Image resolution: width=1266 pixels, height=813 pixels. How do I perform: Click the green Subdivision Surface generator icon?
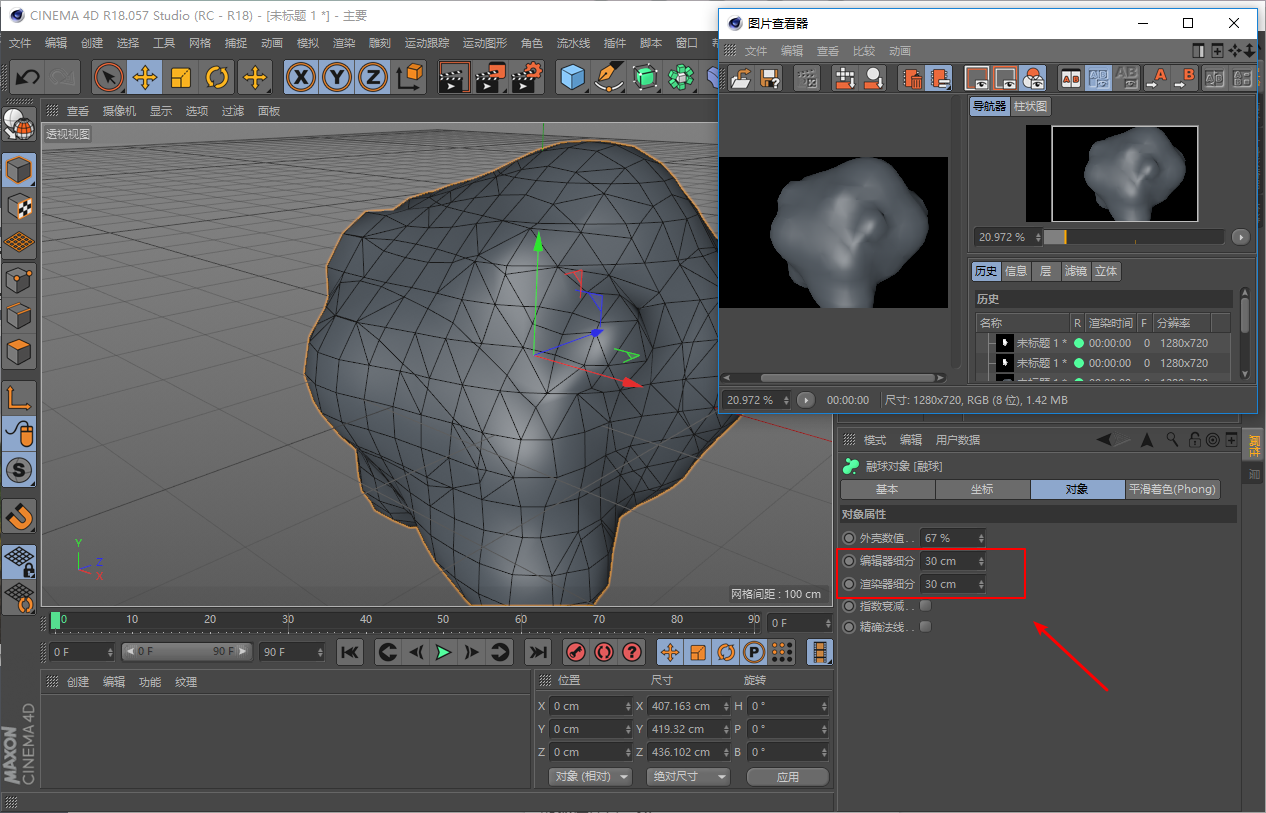click(645, 77)
